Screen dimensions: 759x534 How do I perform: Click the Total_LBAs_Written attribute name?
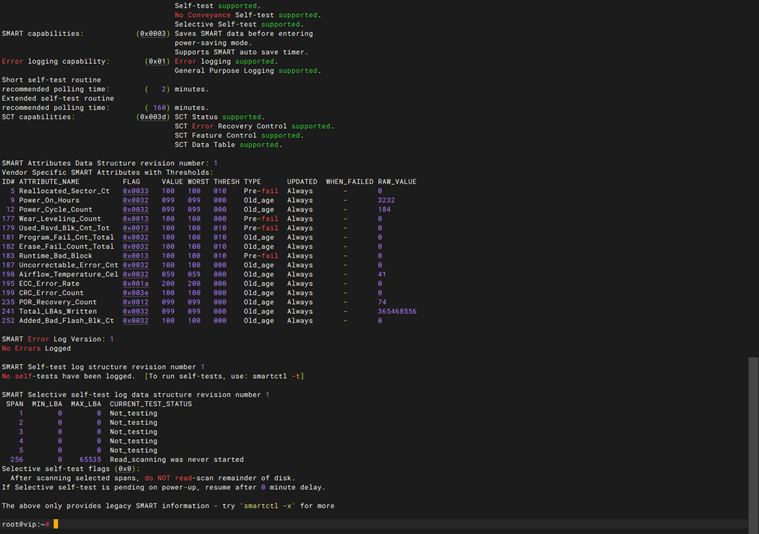coord(58,311)
